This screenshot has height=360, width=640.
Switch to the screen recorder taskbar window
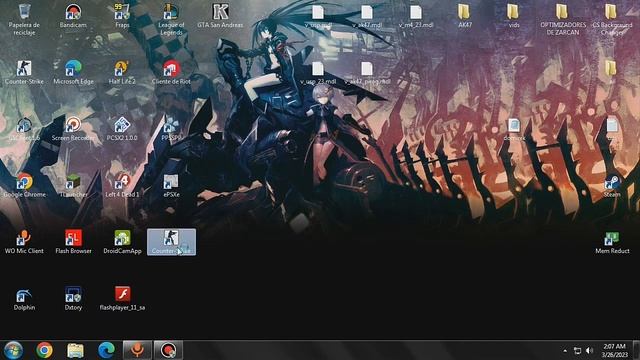tap(168, 350)
